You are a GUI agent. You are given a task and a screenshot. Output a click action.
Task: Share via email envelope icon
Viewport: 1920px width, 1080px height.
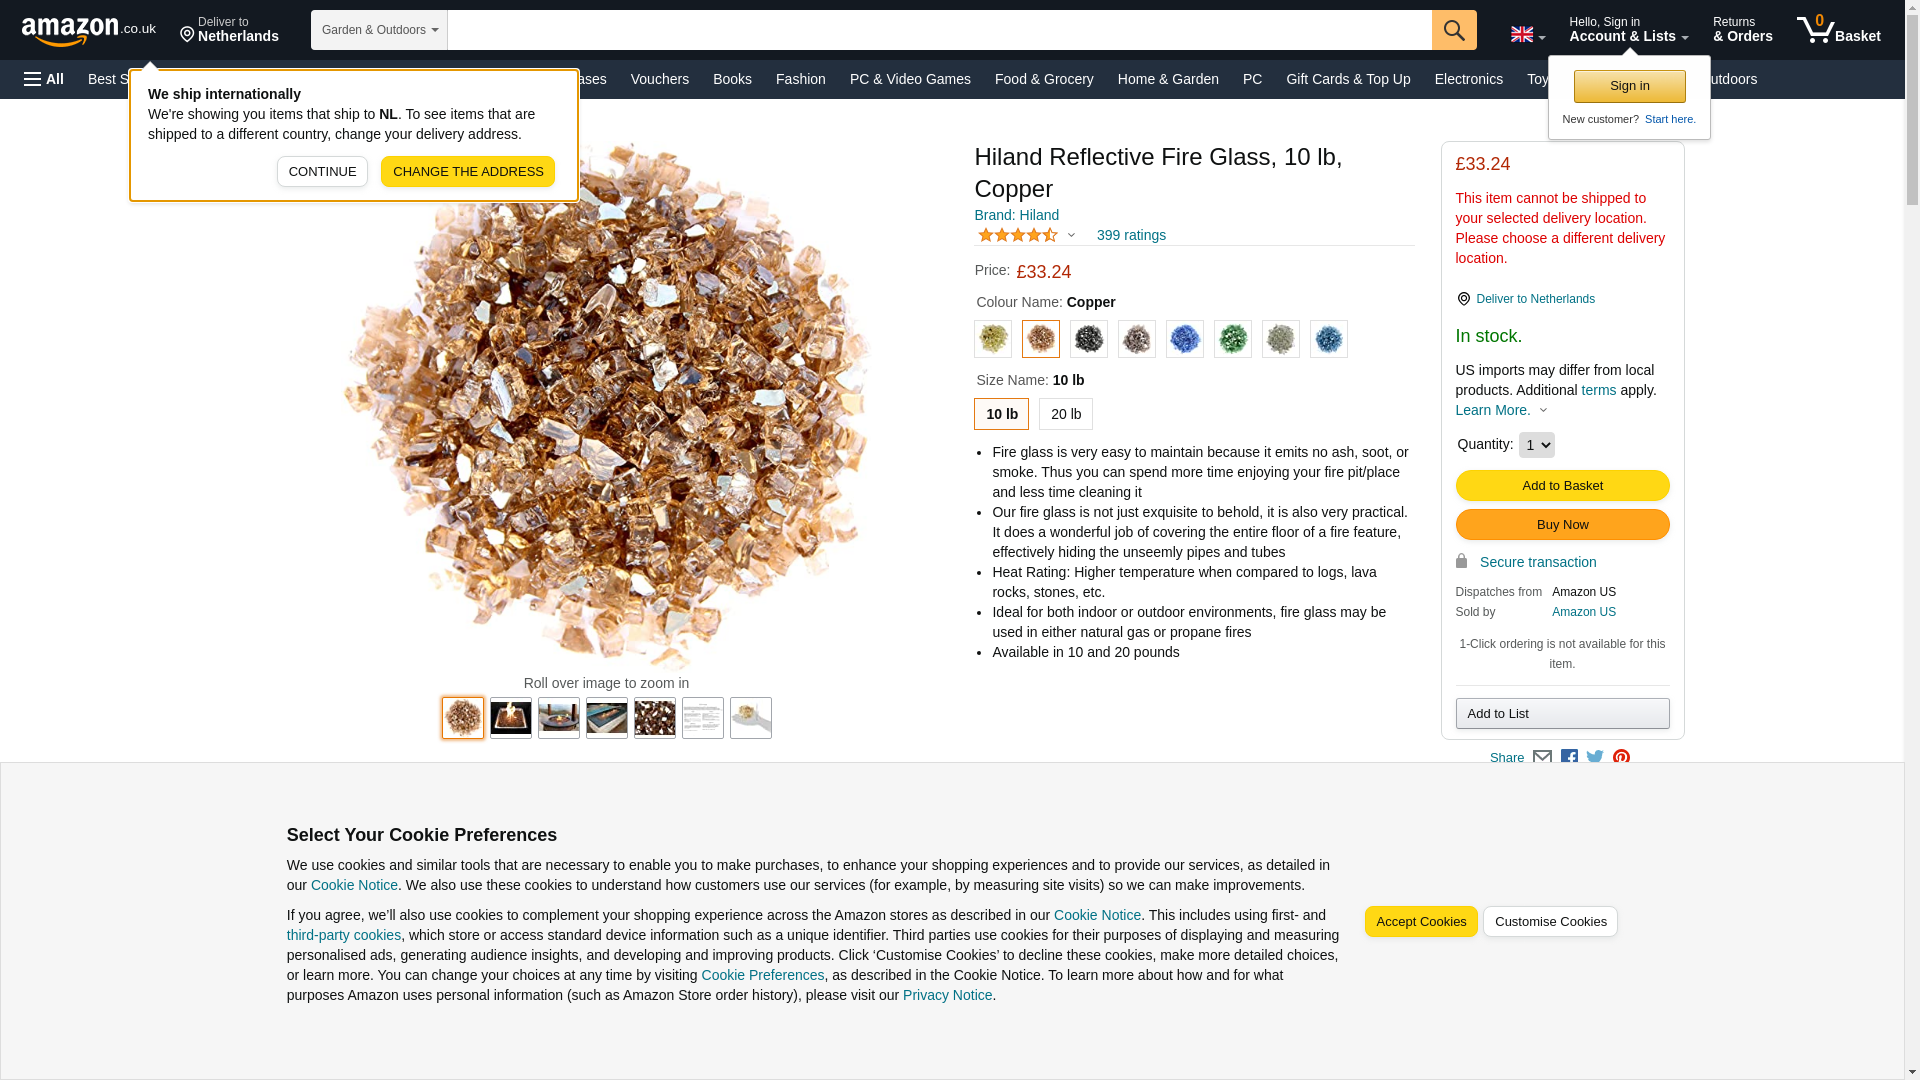1542,758
